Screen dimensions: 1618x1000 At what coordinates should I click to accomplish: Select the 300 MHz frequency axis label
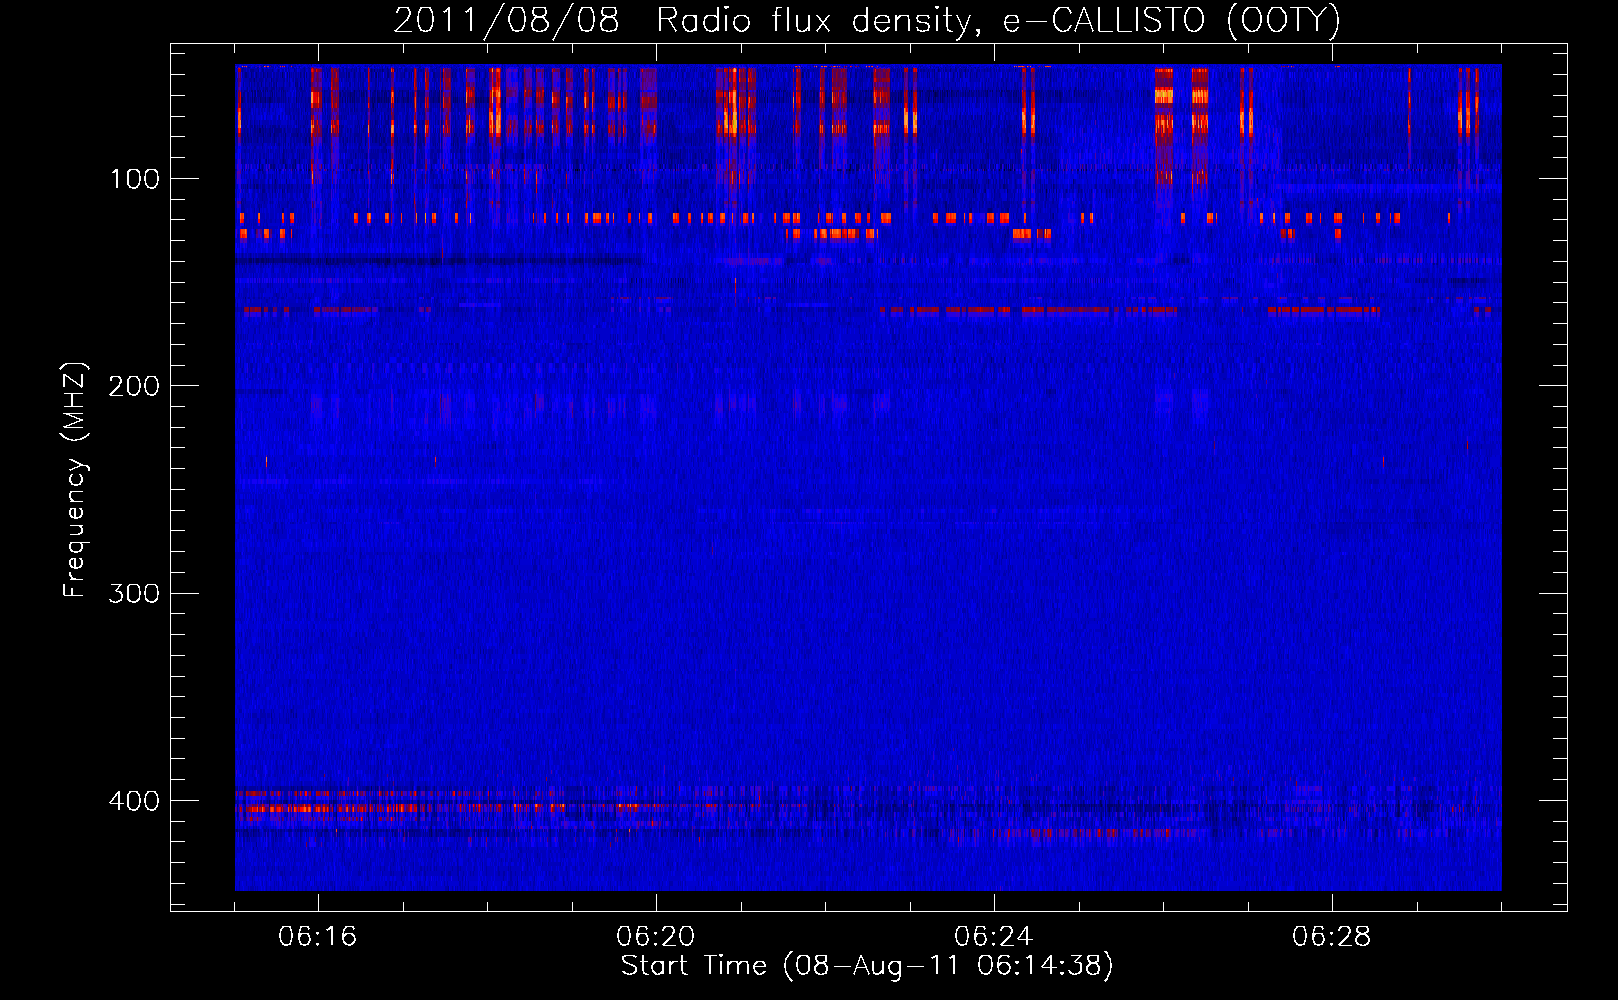pos(134,593)
